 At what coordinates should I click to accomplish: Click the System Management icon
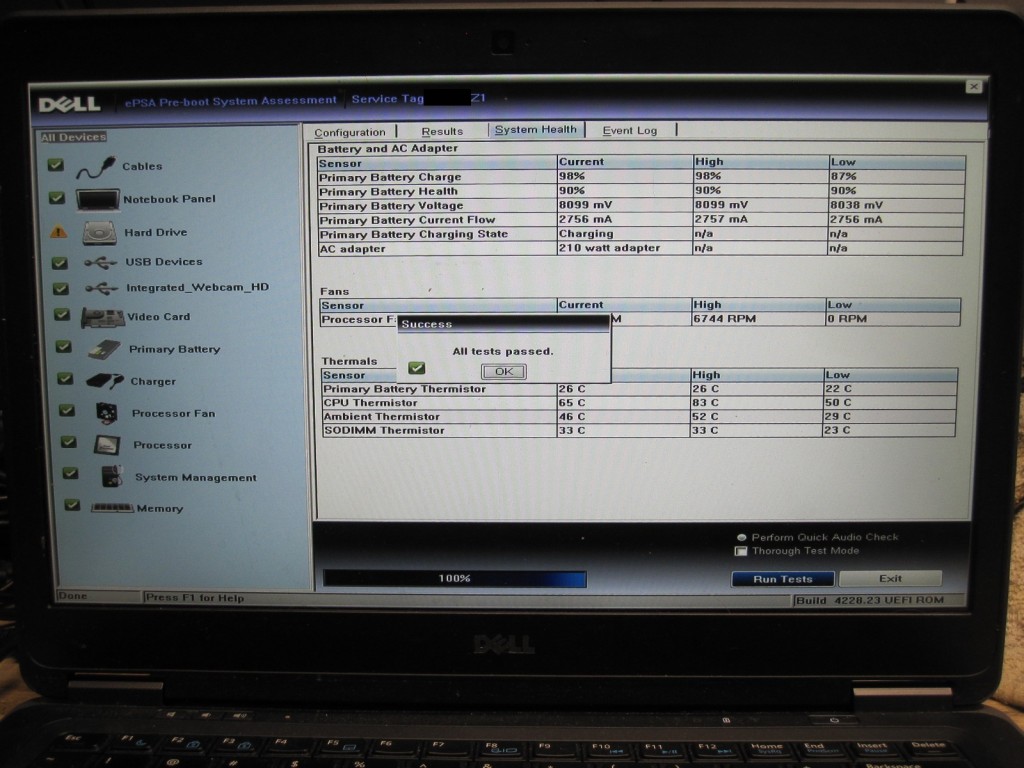[x=112, y=476]
